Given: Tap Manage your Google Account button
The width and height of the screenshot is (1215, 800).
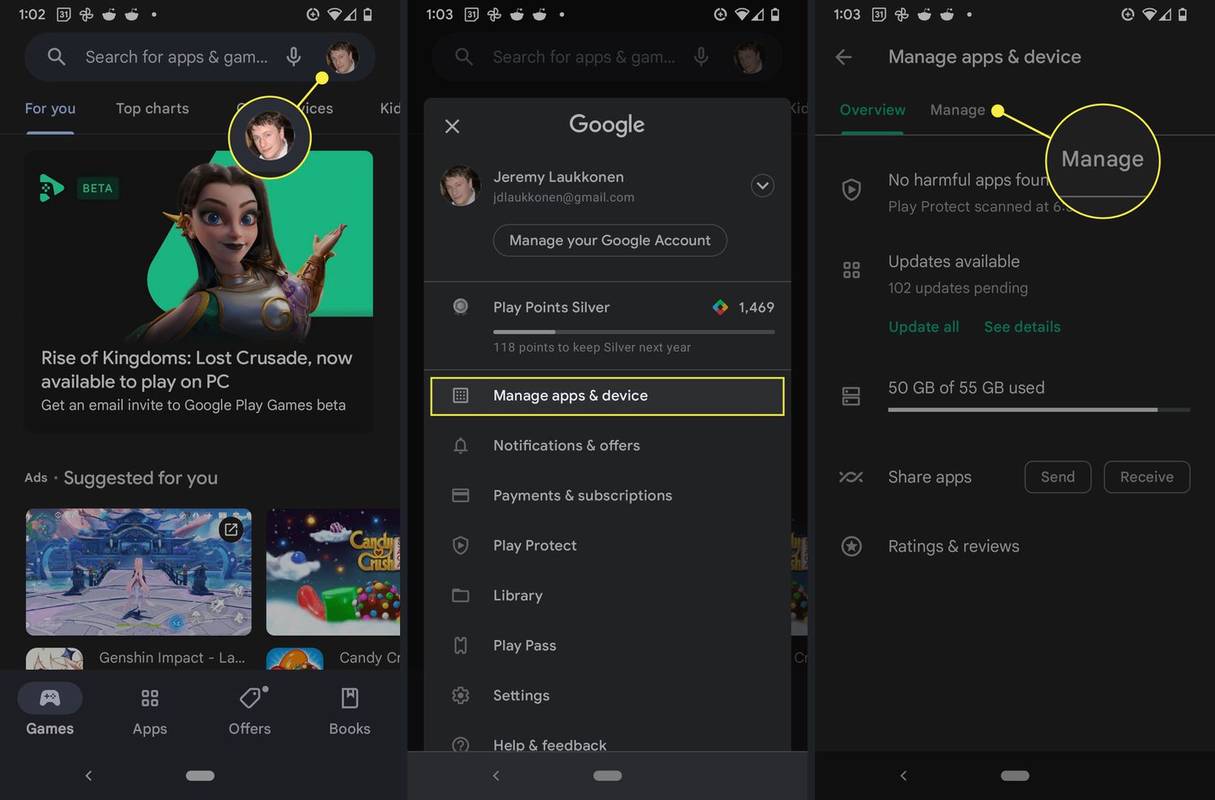Looking at the screenshot, I should click(610, 240).
